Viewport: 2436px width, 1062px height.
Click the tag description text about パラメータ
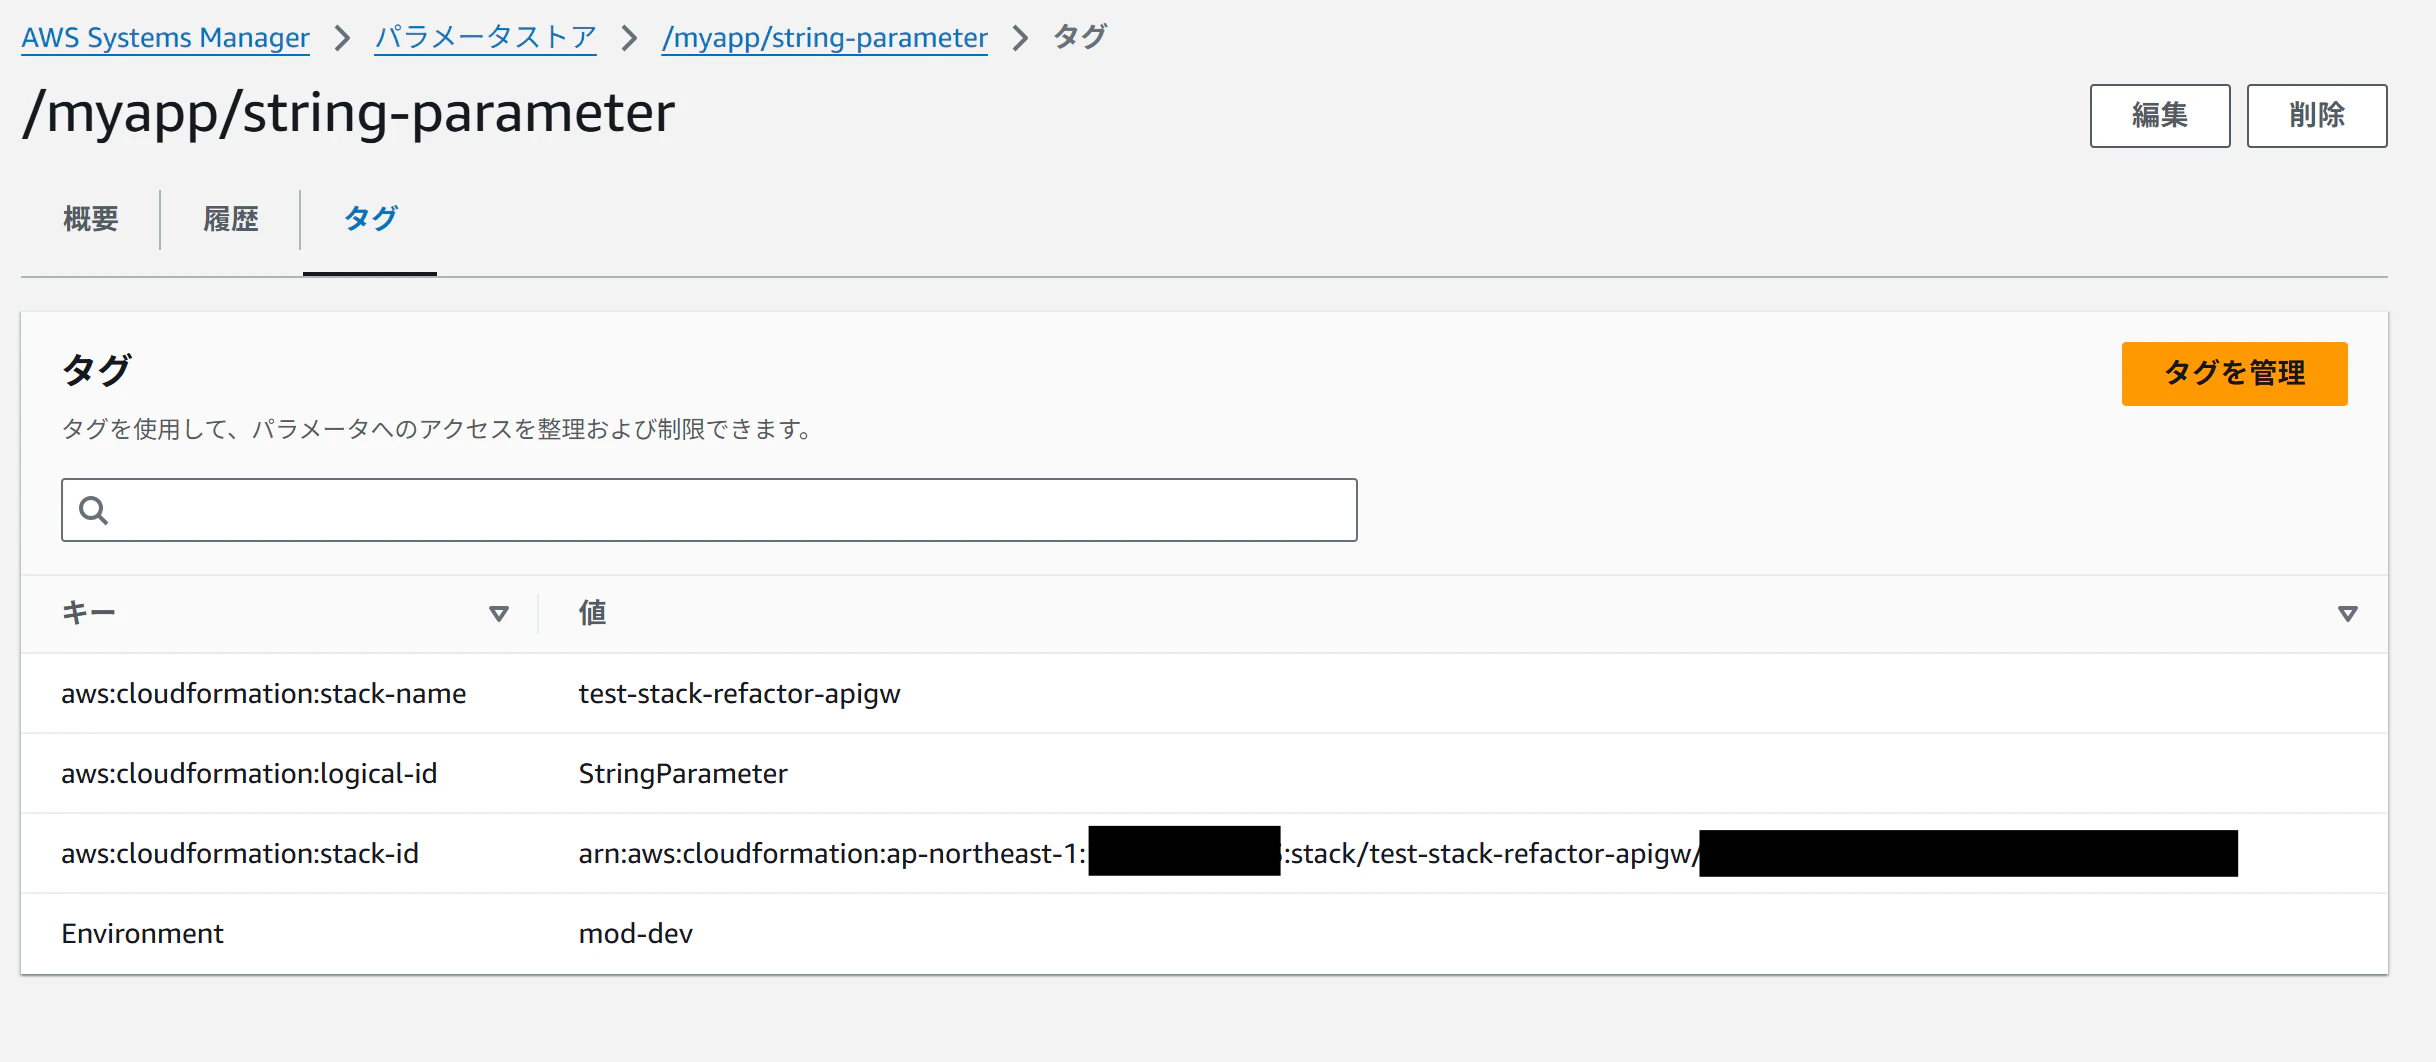coord(437,429)
